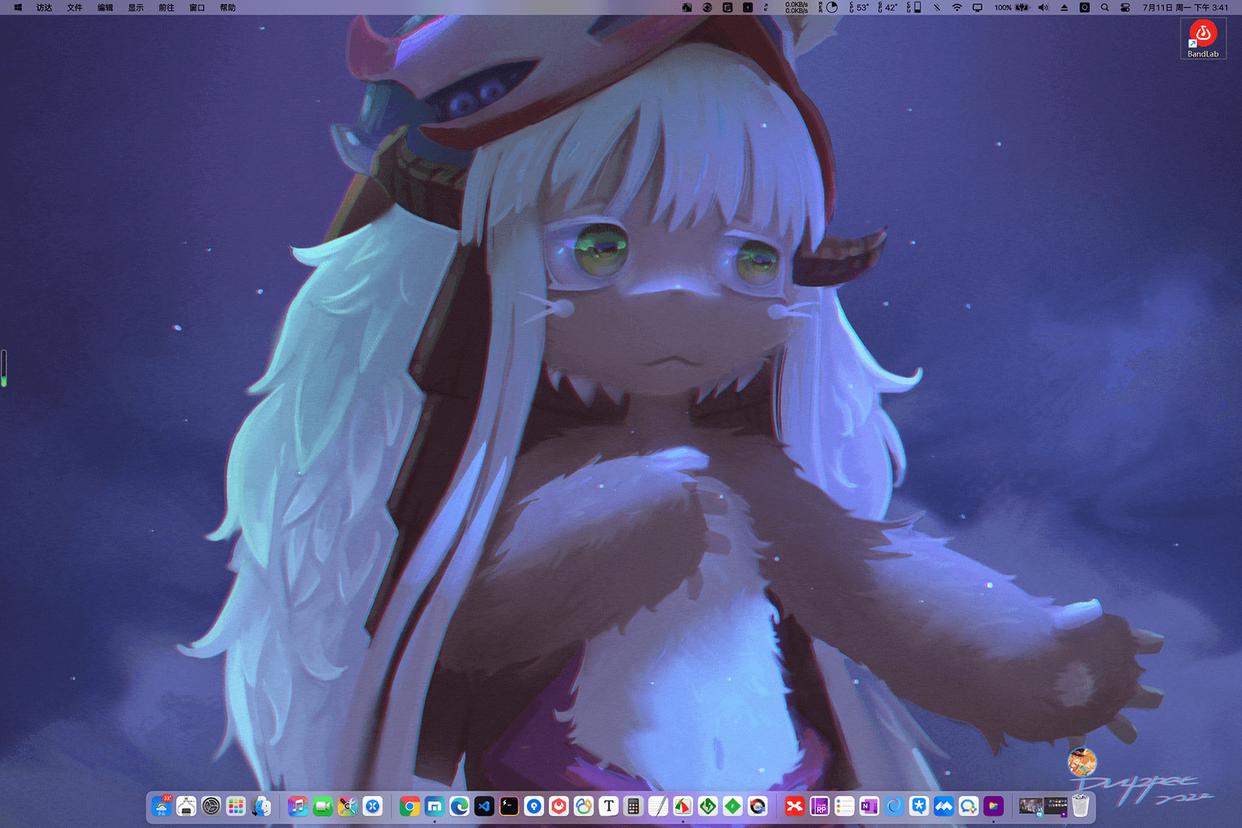1242x828 pixels.
Task: Open the 帮助 menu
Action: tap(228, 7)
